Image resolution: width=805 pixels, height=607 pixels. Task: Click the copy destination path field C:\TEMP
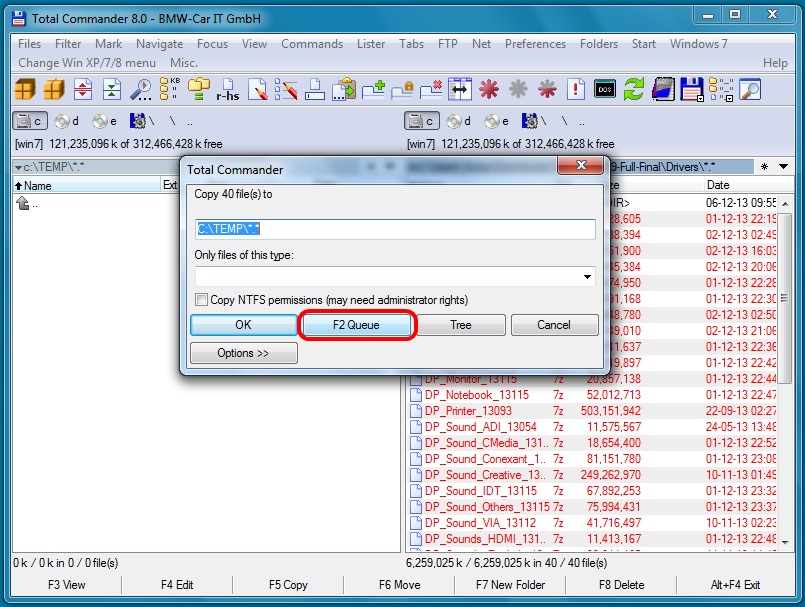point(395,229)
